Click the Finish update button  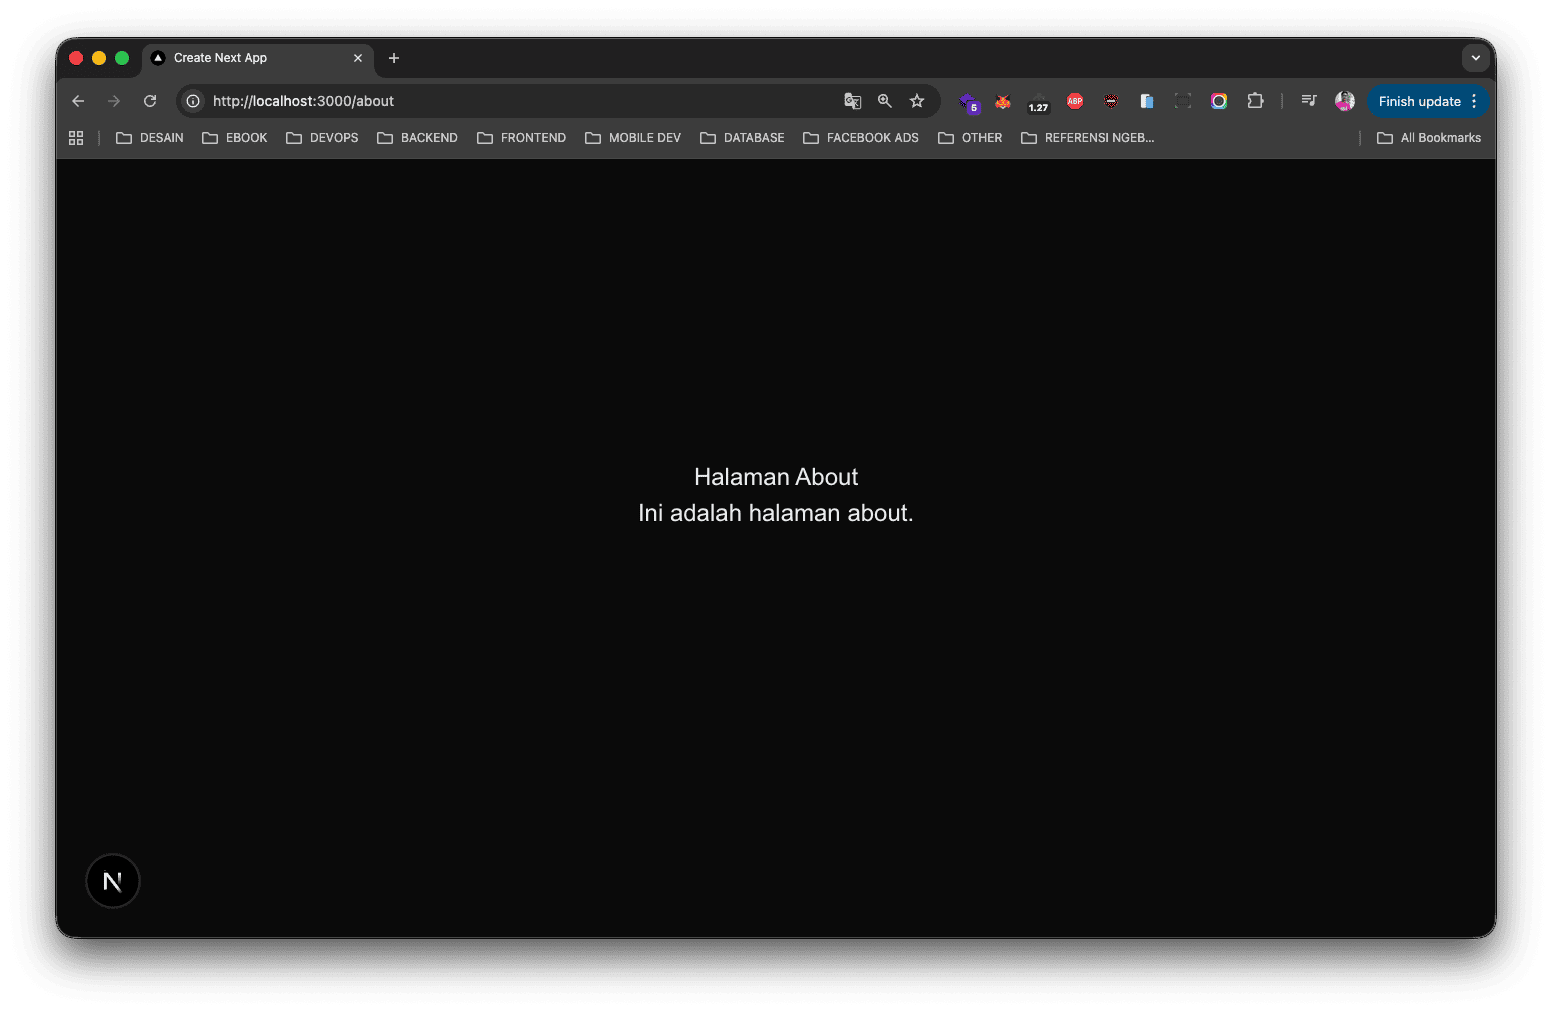point(1420,101)
